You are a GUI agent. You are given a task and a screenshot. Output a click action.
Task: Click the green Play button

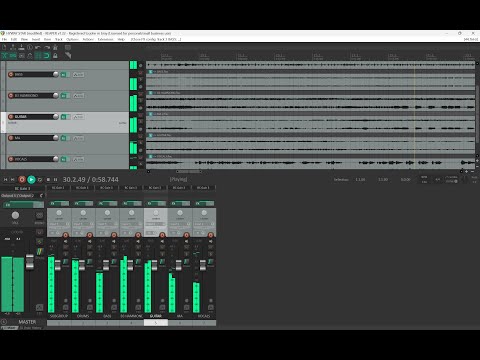pos(31,180)
